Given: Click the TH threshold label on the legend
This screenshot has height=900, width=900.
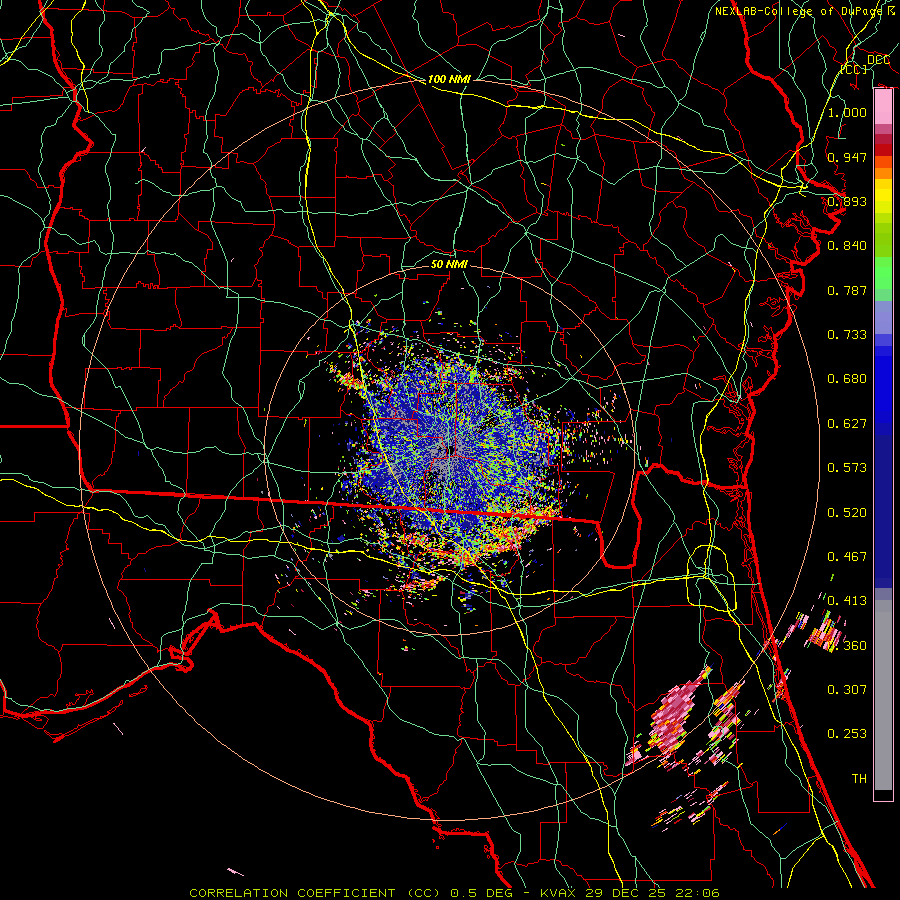Looking at the screenshot, I should (x=859, y=778).
